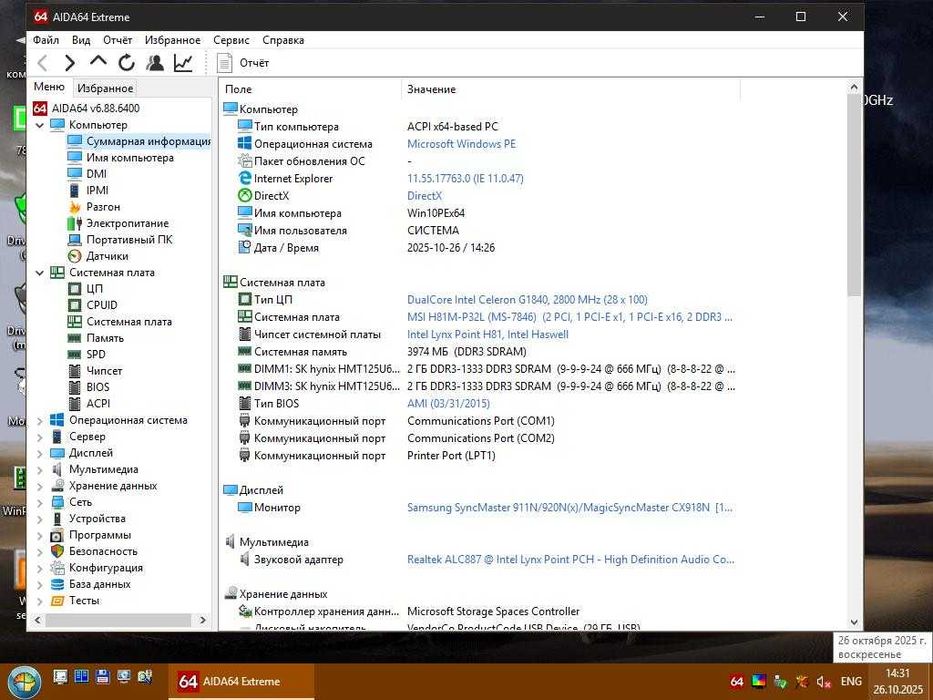Click the muted speaker tray icon

[x=824, y=682]
